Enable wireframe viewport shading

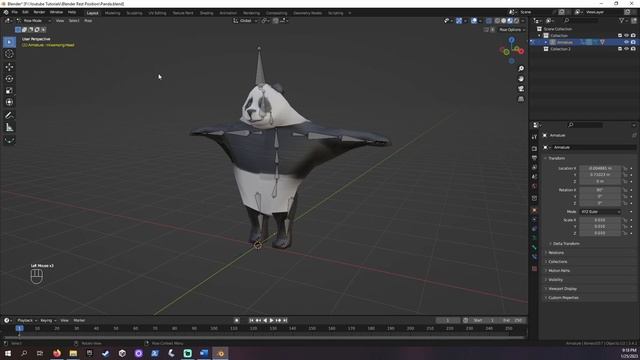click(497, 20)
